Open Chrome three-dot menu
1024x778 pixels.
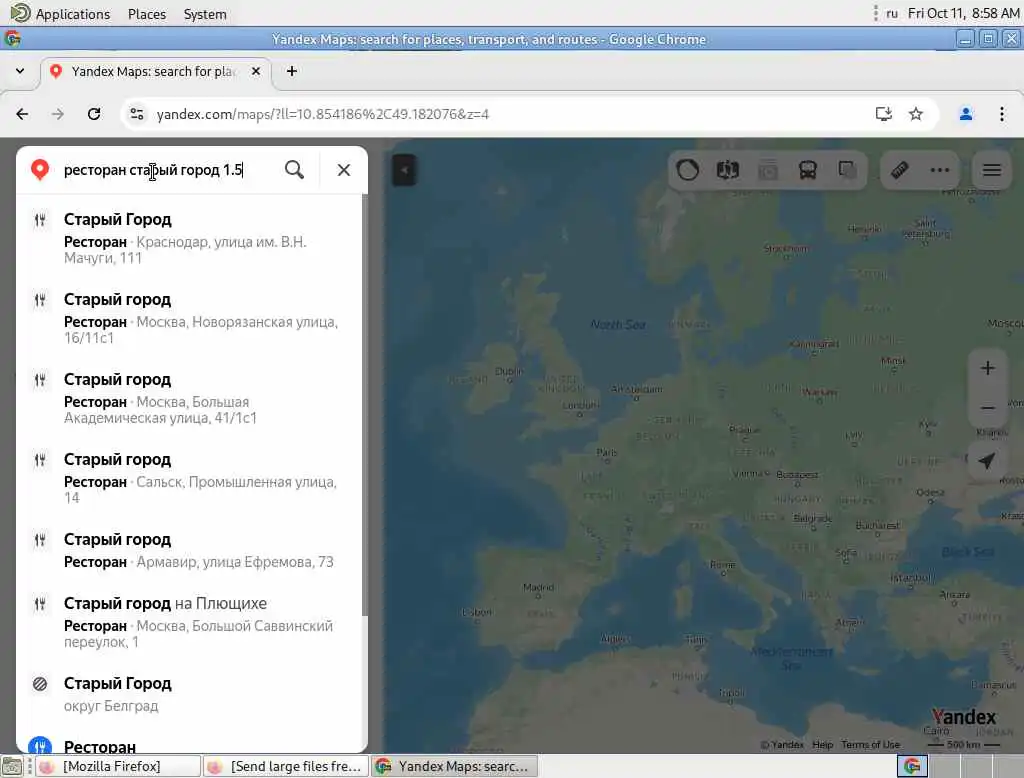tap(1002, 114)
